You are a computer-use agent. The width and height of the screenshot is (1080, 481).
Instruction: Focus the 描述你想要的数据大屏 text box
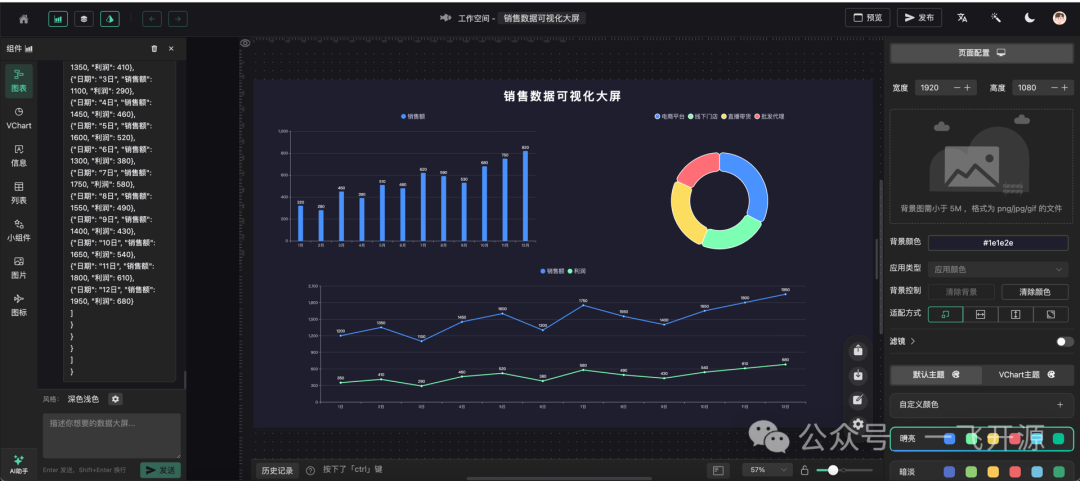112,436
